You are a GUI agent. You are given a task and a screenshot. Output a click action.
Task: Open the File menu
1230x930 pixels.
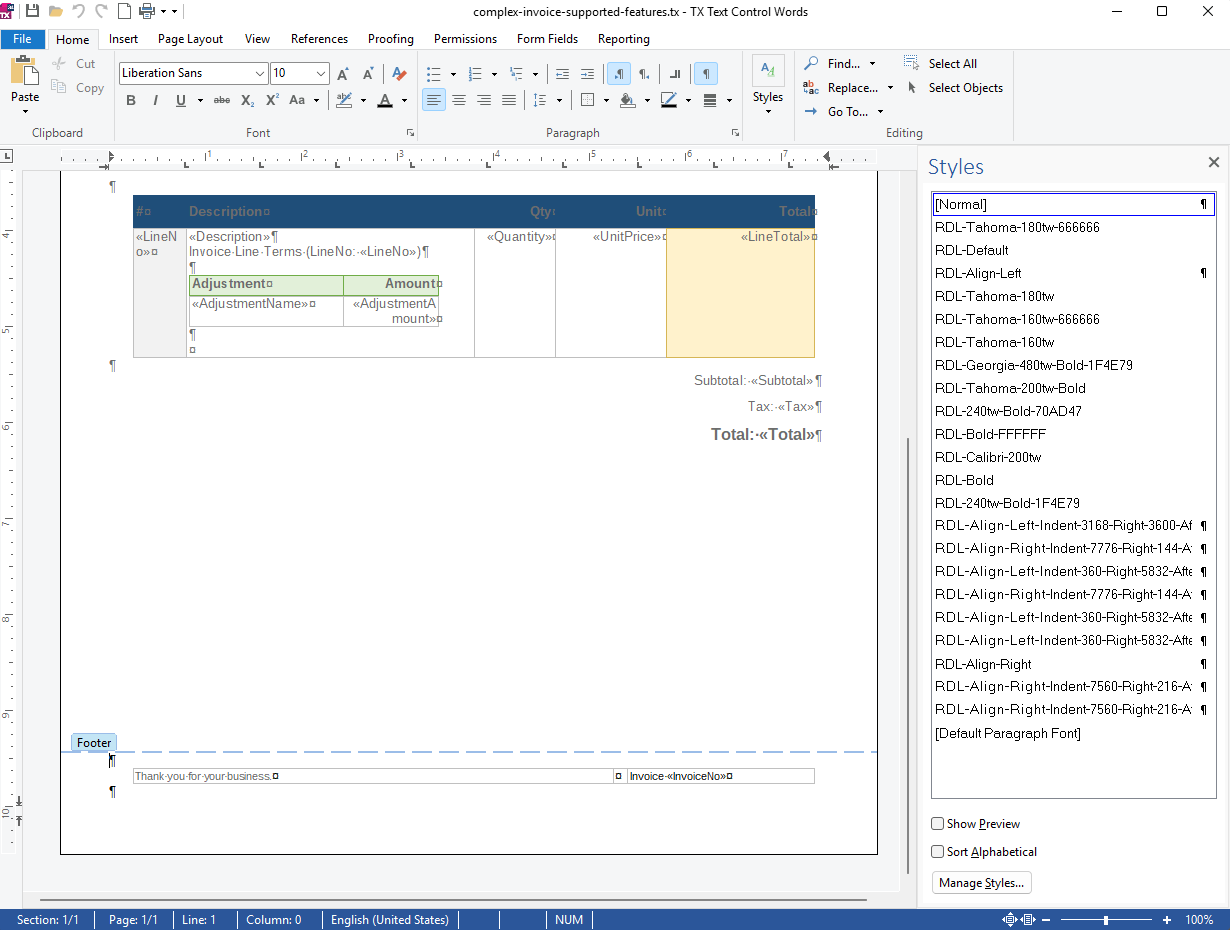pyautogui.click(x=22, y=39)
